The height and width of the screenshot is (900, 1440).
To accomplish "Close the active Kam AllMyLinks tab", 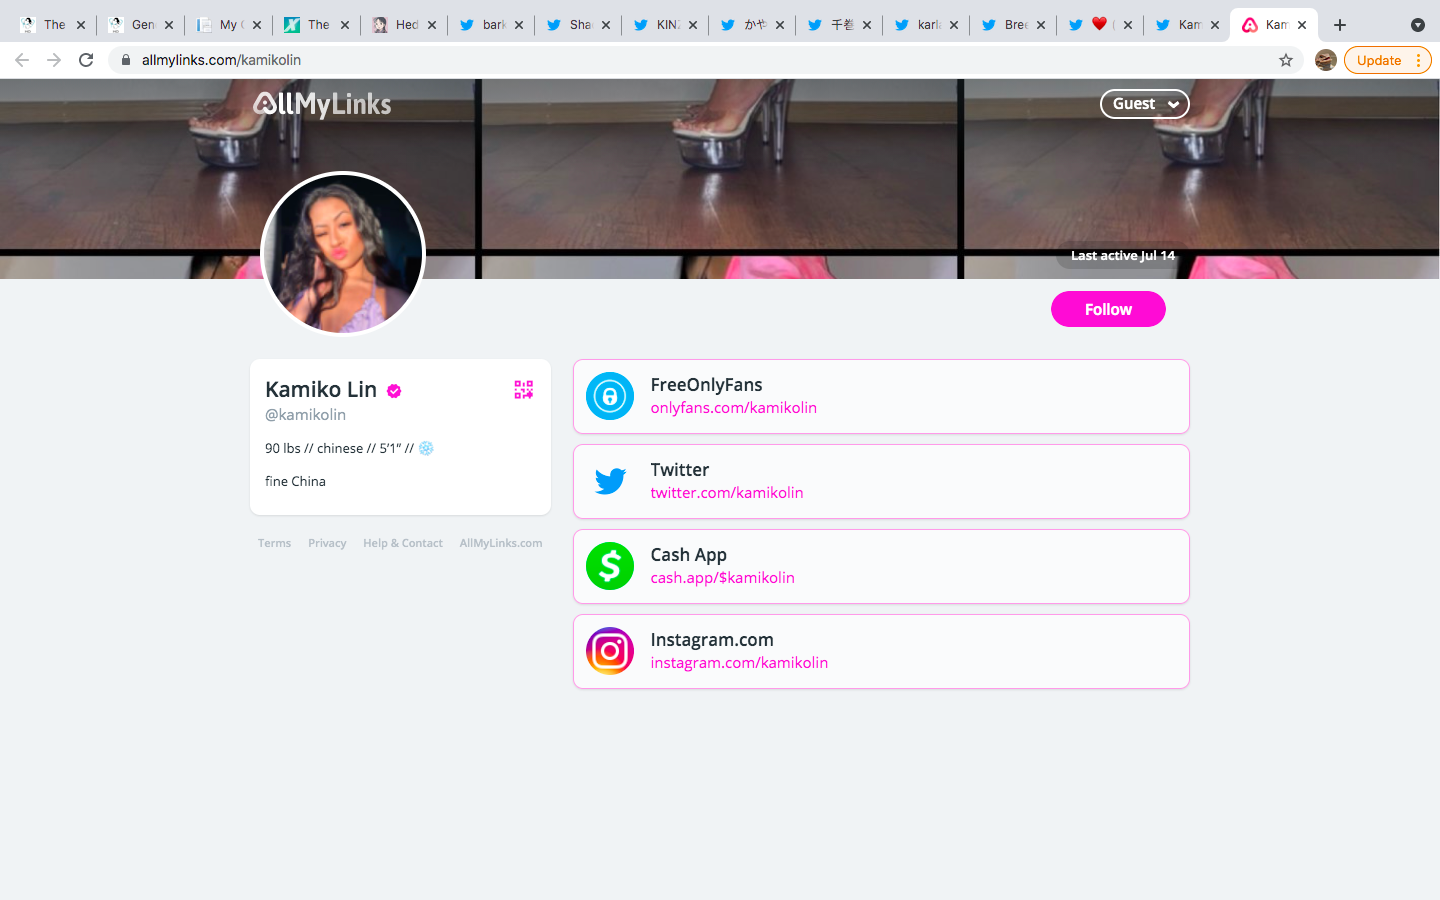I will 1302,25.
